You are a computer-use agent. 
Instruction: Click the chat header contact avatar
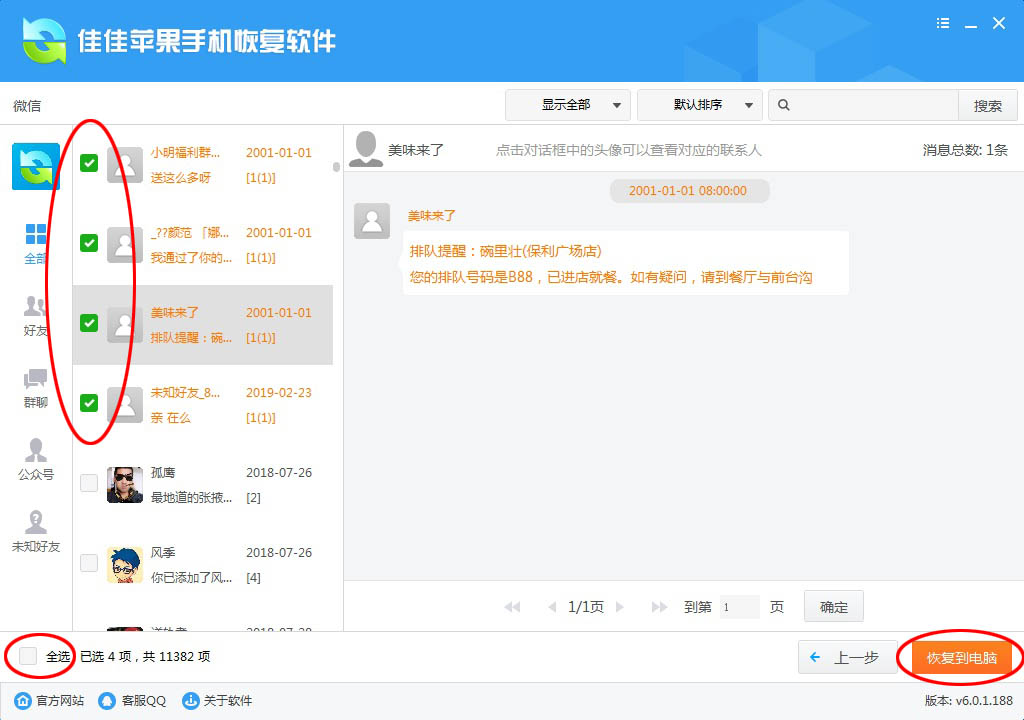366,149
